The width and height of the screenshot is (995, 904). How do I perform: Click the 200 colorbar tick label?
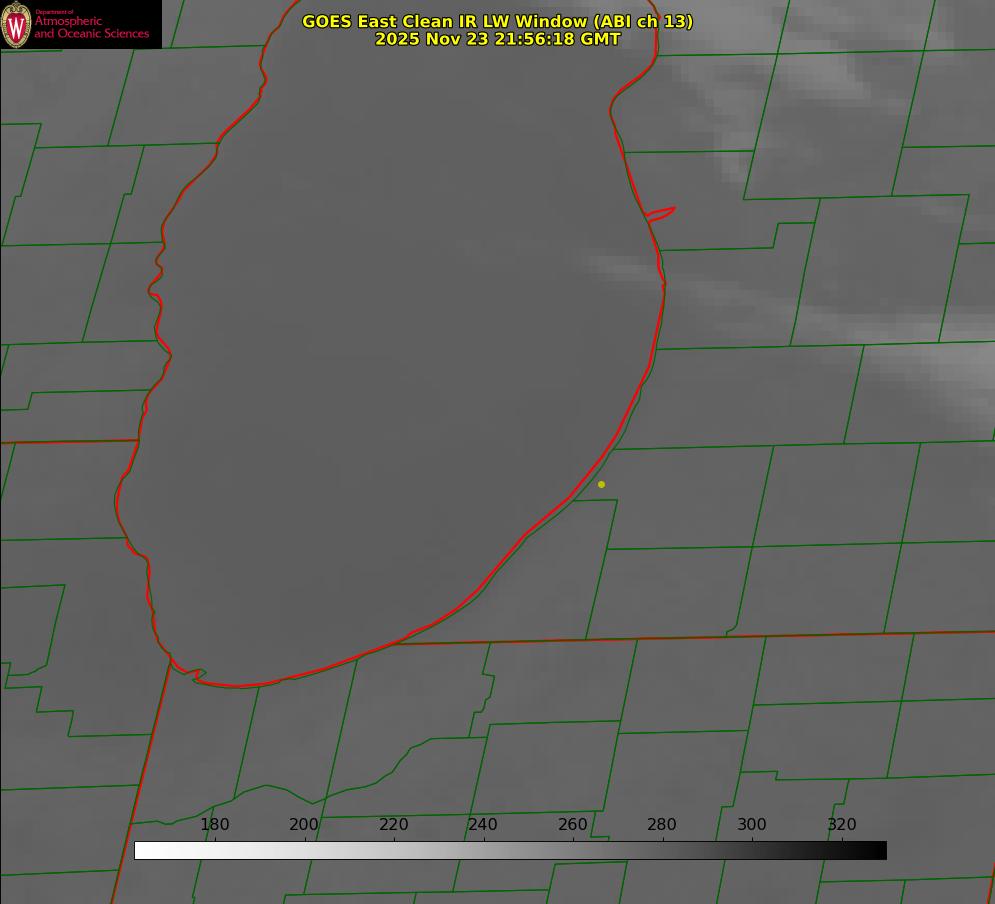click(x=304, y=824)
